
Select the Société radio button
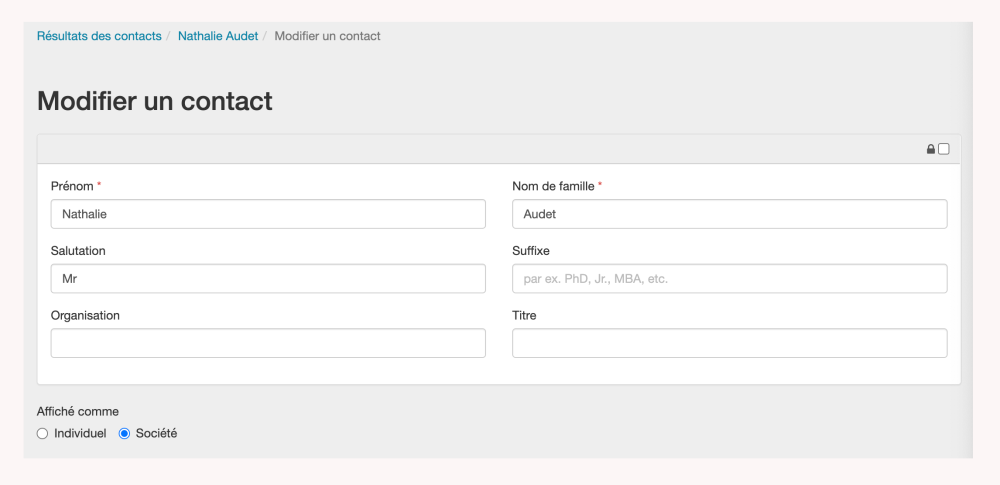point(125,434)
